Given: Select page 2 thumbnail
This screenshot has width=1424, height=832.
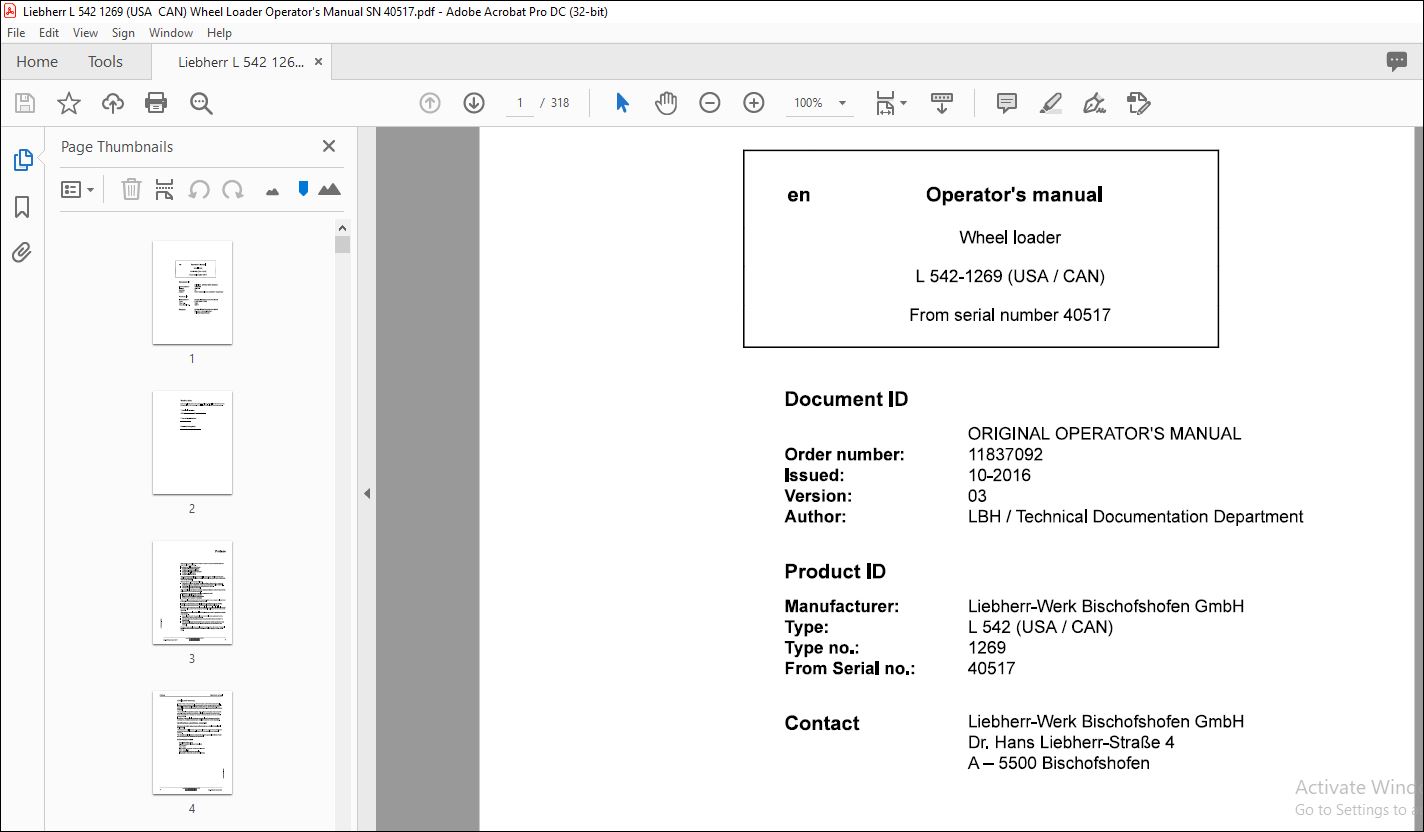Looking at the screenshot, I should tap(192, 442).
